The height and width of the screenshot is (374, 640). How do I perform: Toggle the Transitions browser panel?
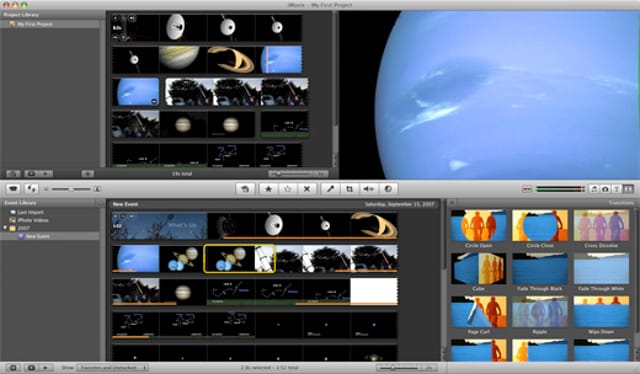click(x=629, y=189)
